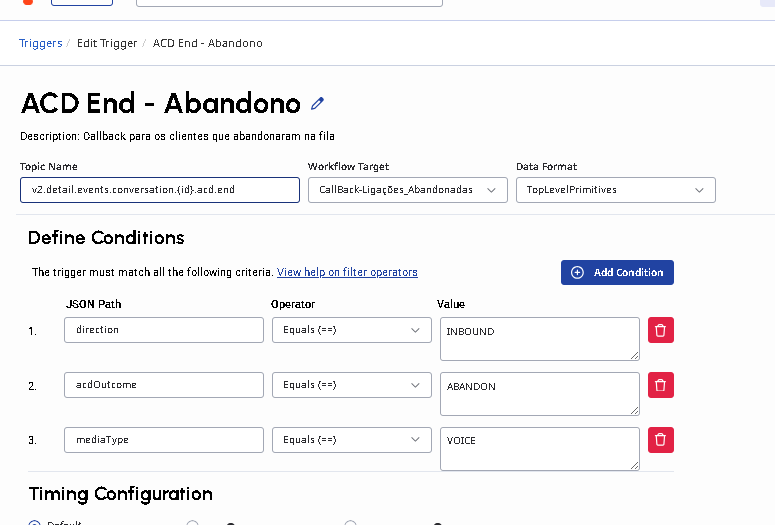This screenshot has height=525, width=775.
Task: Open View help on filter operators link
Action: click(x=347, y=272)
